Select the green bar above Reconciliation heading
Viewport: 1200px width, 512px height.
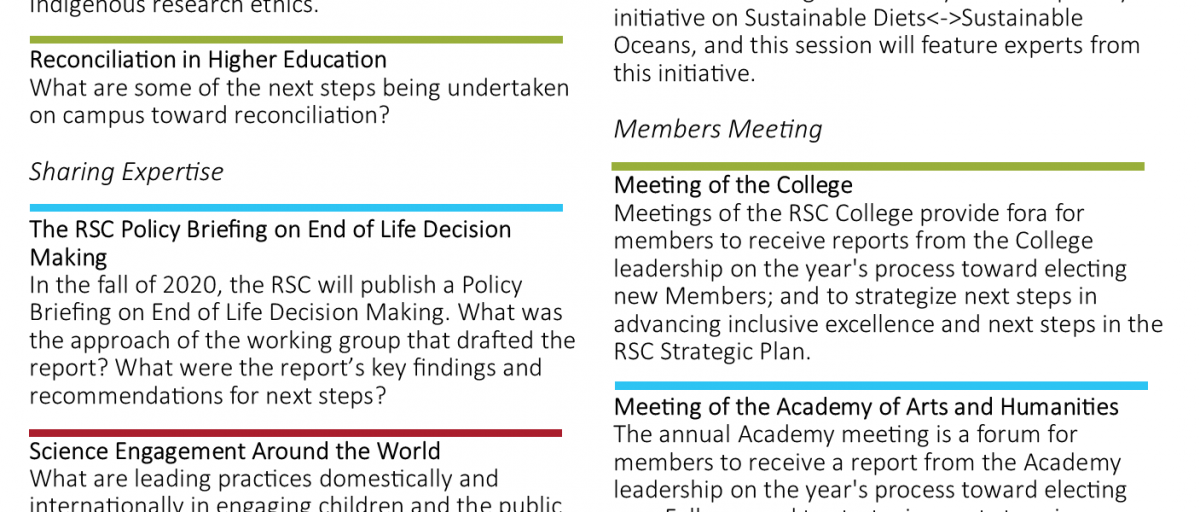tap(296, 40)
